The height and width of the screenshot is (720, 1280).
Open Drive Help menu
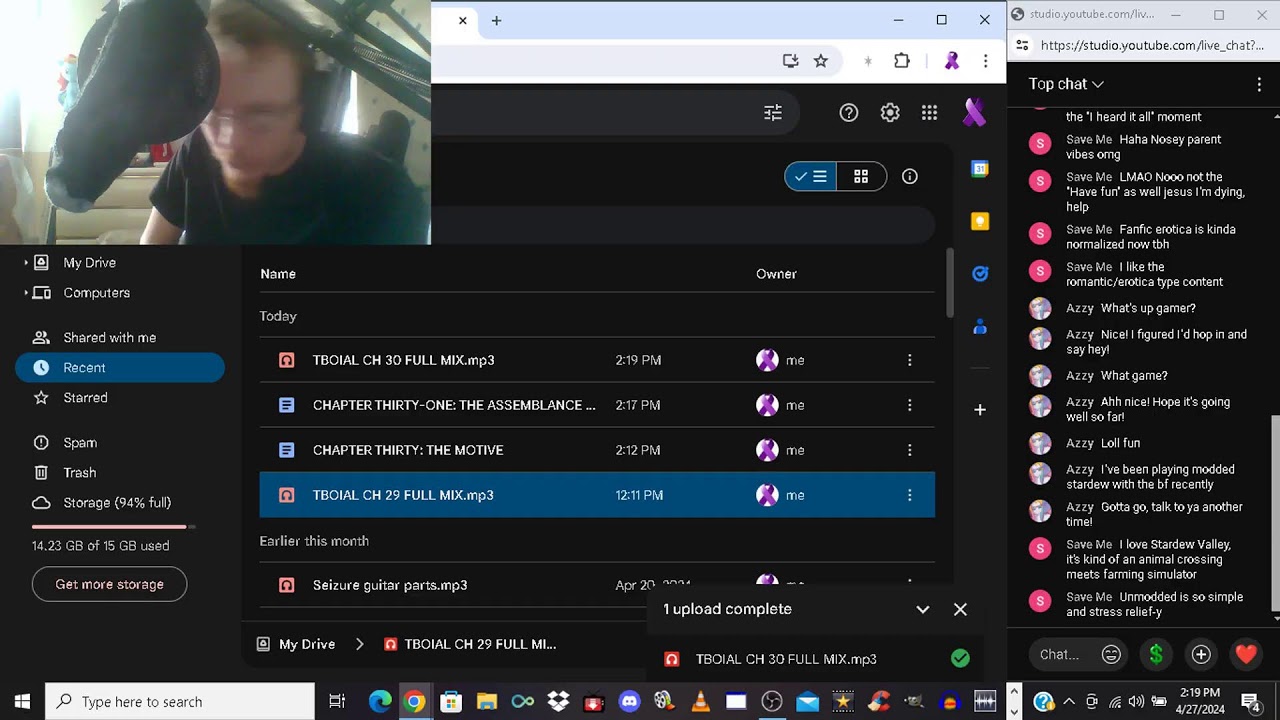(849, 113)
